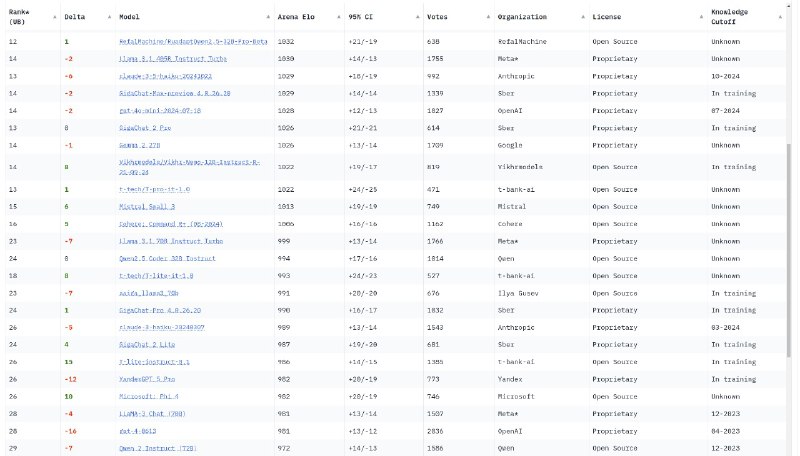Sort by 95% CI column arrow
The image size is (800, 456).
point(417,17)
